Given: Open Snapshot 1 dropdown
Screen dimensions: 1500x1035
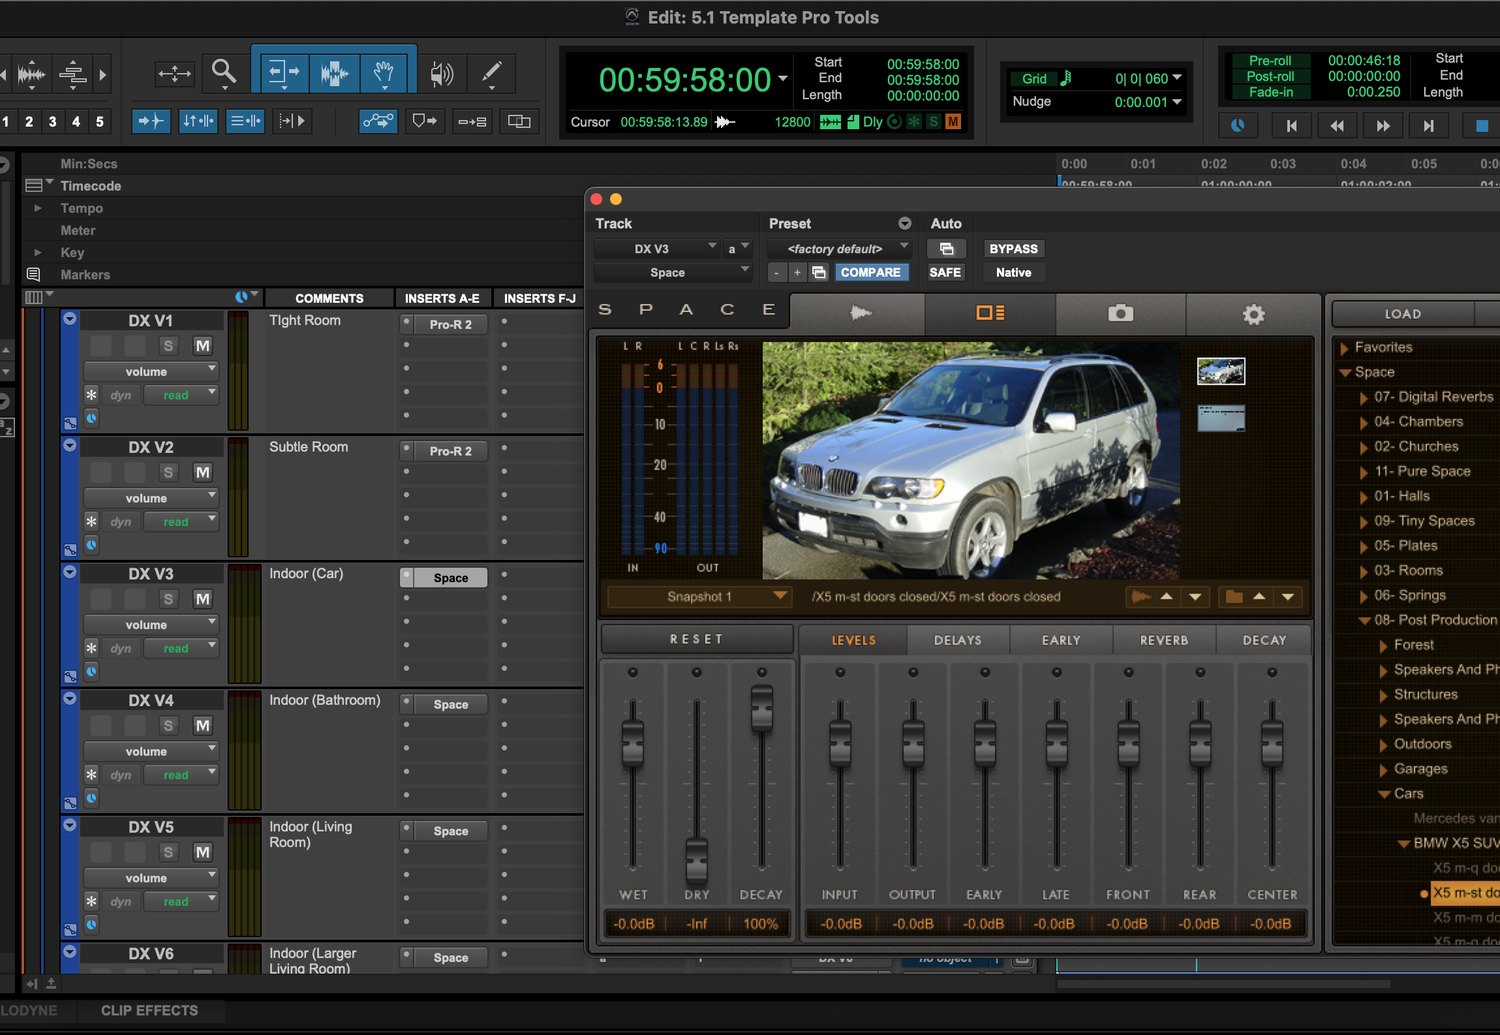Looking at the screenshot, I should (x=699, y=597).
